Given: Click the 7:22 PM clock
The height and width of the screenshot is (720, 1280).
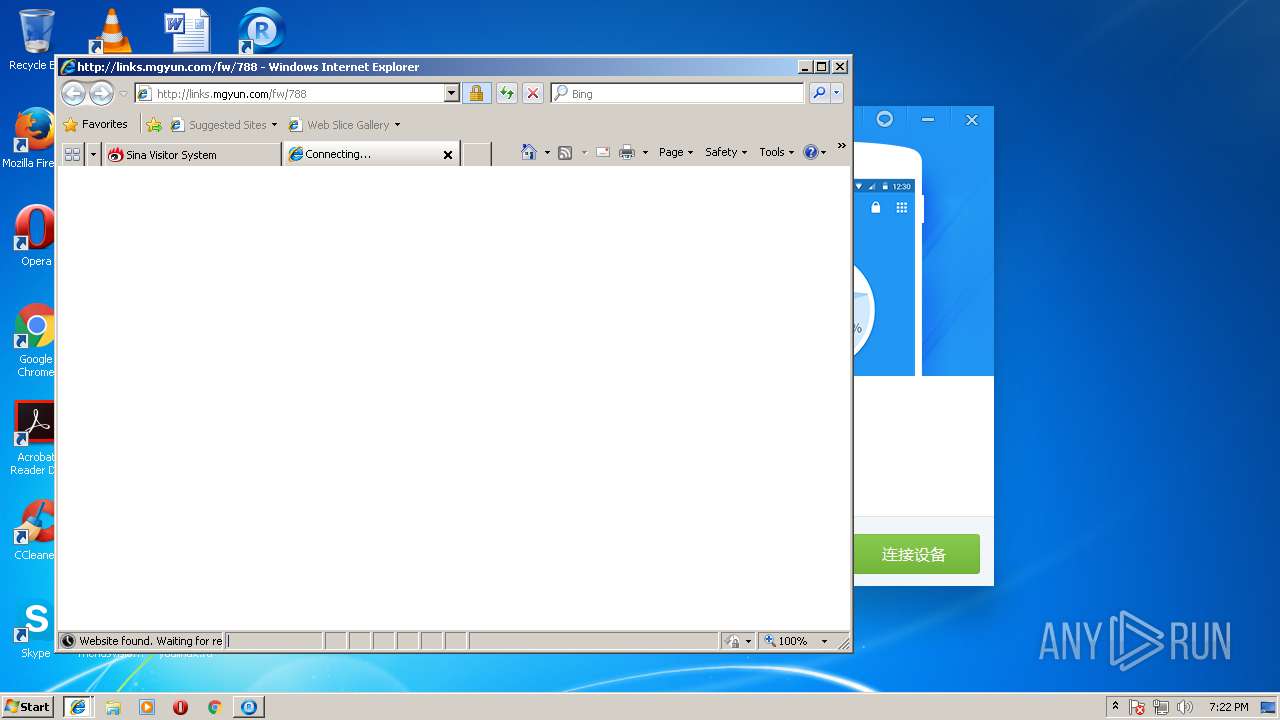Looking at the screenshot, I should pos(1228,707).
